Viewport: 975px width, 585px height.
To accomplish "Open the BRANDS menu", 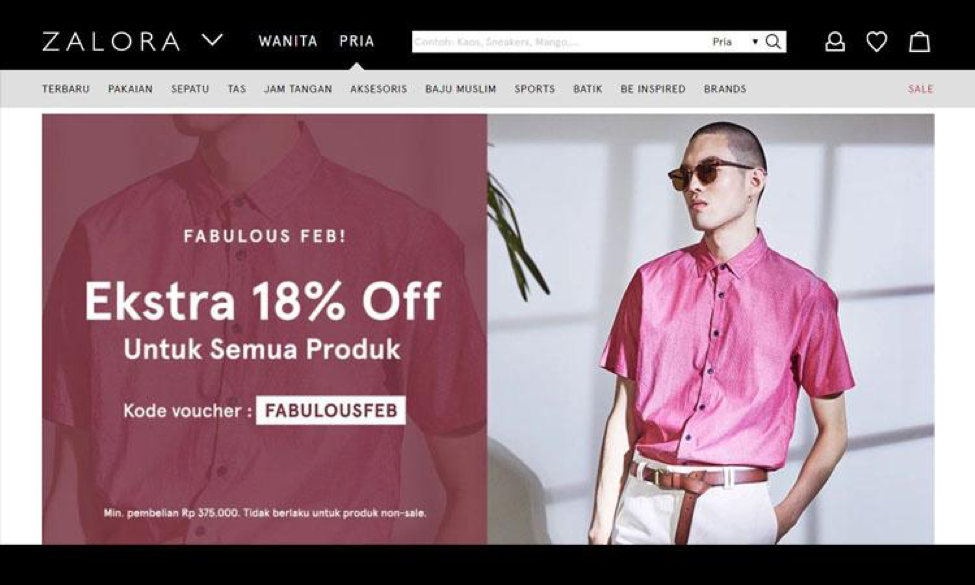I will 725,89.
